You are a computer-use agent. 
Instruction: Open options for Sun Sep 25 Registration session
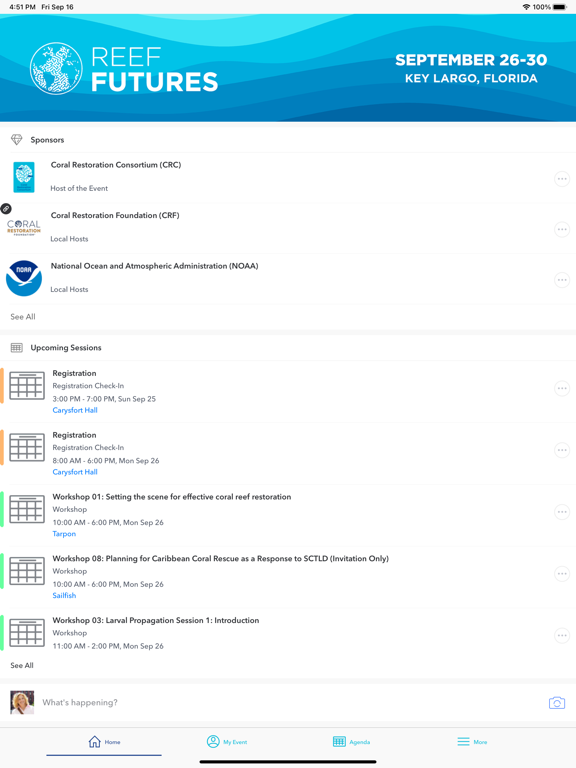562,388
